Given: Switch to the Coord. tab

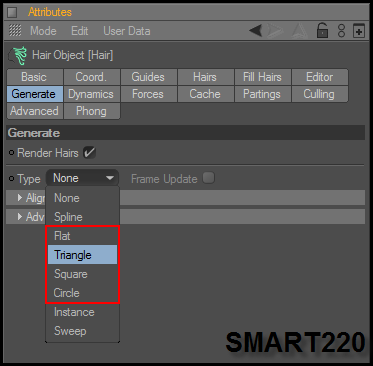Looking at the screenshot, I should coord(92,77).
